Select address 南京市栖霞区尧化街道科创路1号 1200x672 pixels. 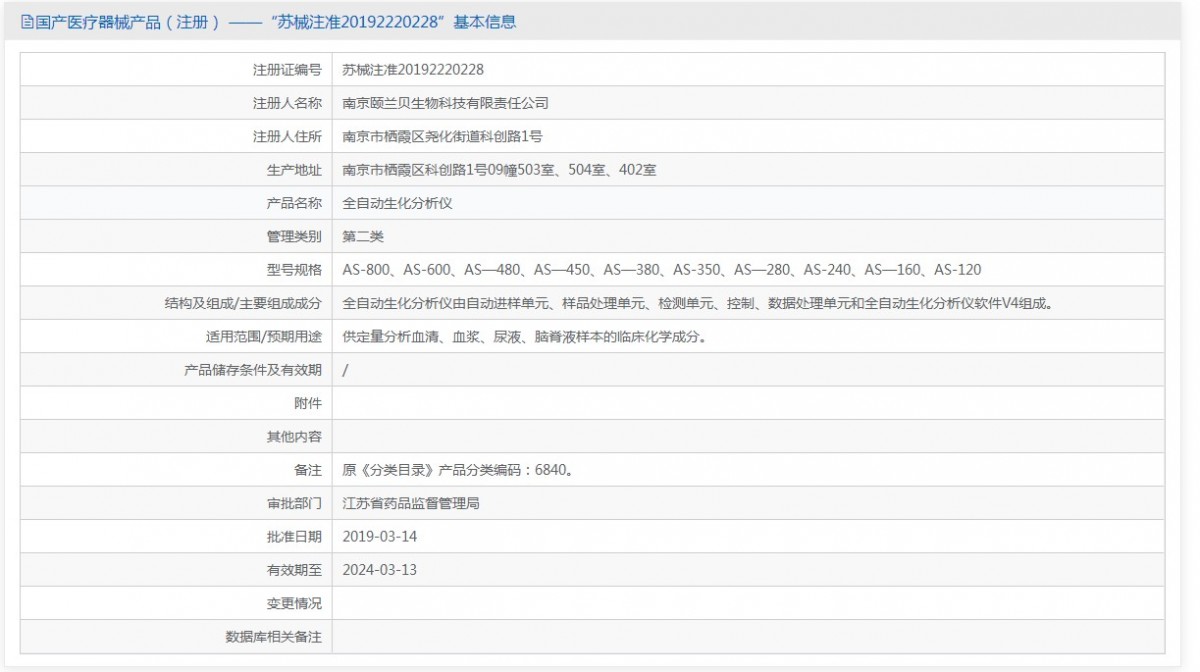tap(442, 136)
